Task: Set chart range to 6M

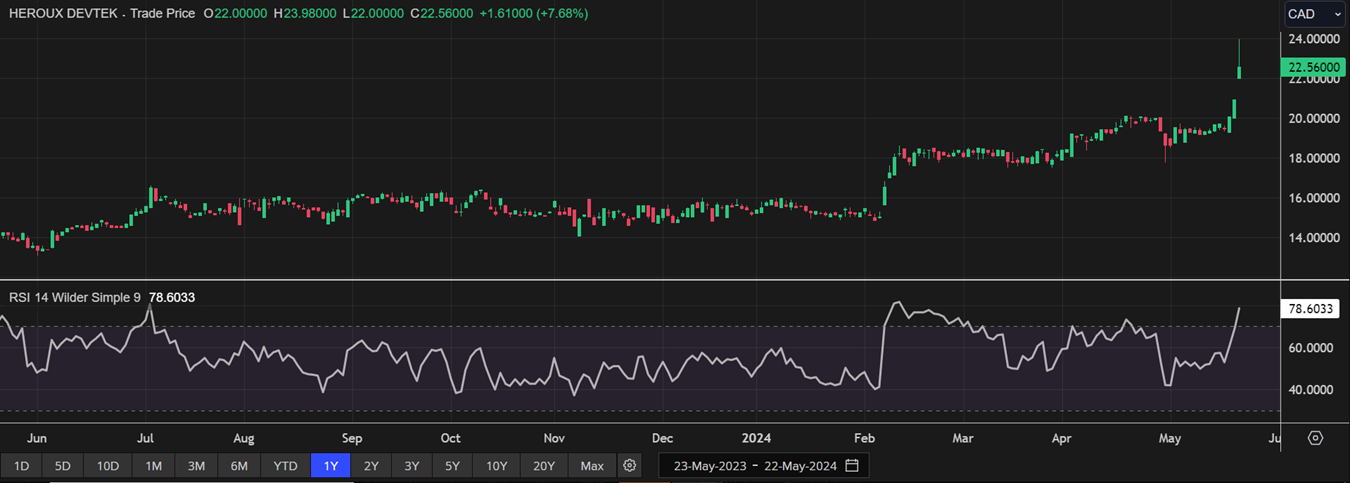Action: [239, 466]
